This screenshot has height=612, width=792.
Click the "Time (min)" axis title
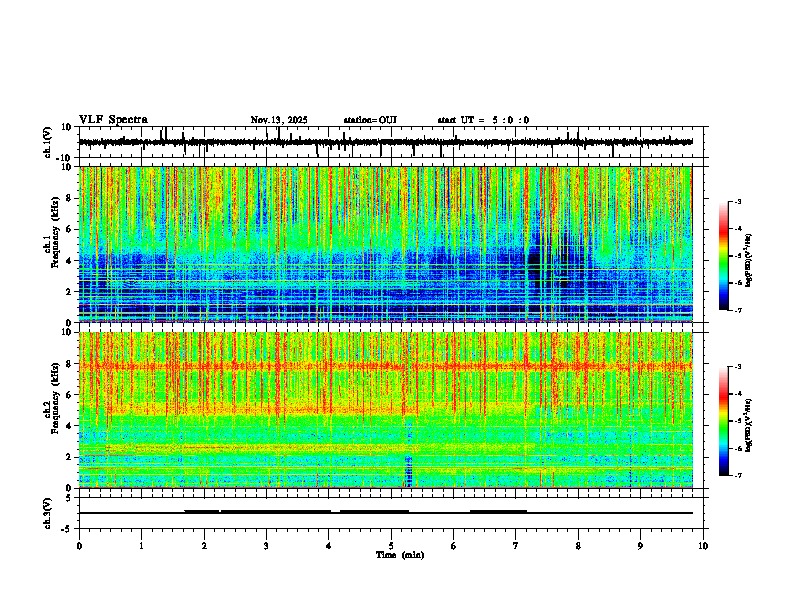(400, 555)
